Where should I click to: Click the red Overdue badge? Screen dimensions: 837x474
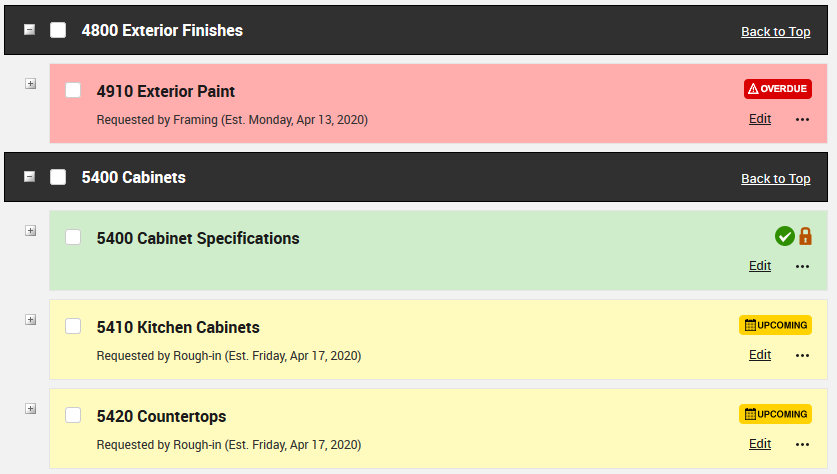(x=777, y=89)
